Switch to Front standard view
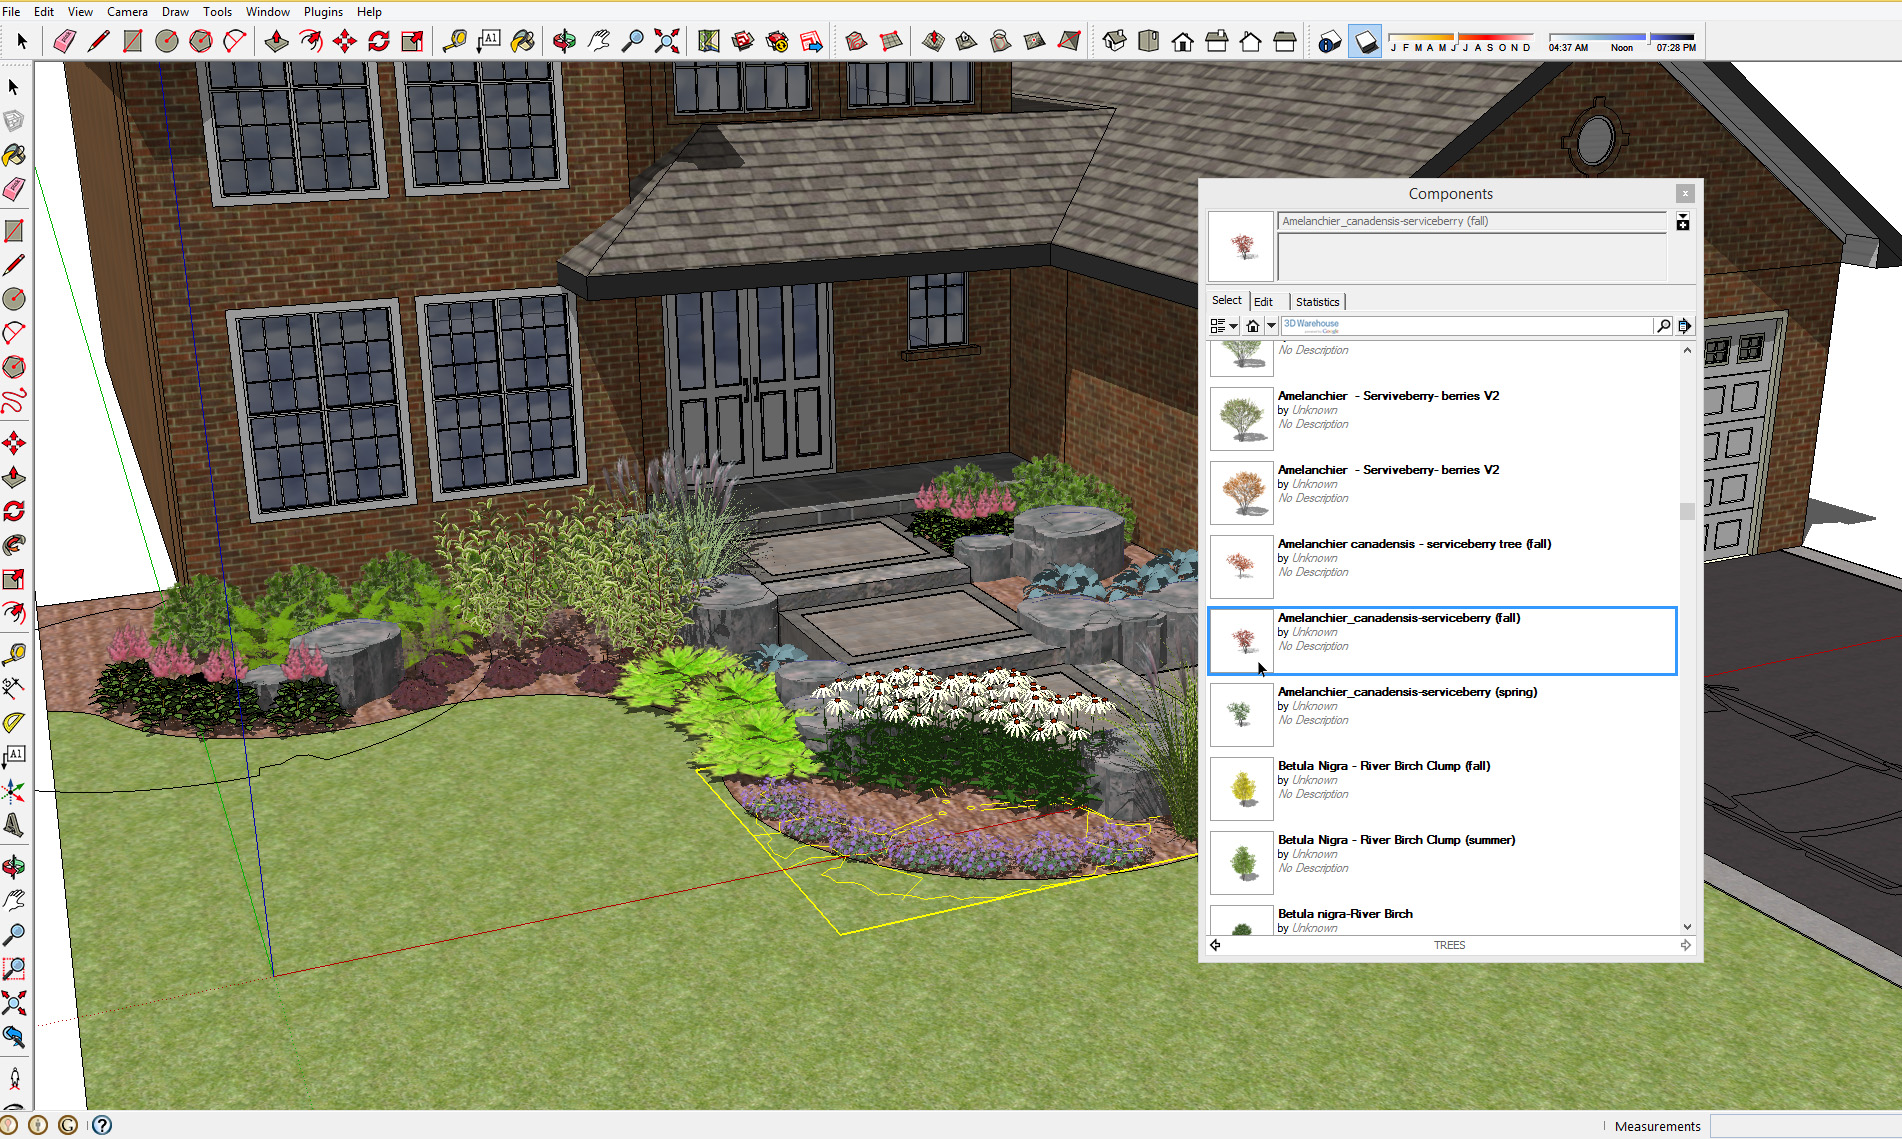The height and width of the screenshot is (1139, 1902). [1183, 41]
